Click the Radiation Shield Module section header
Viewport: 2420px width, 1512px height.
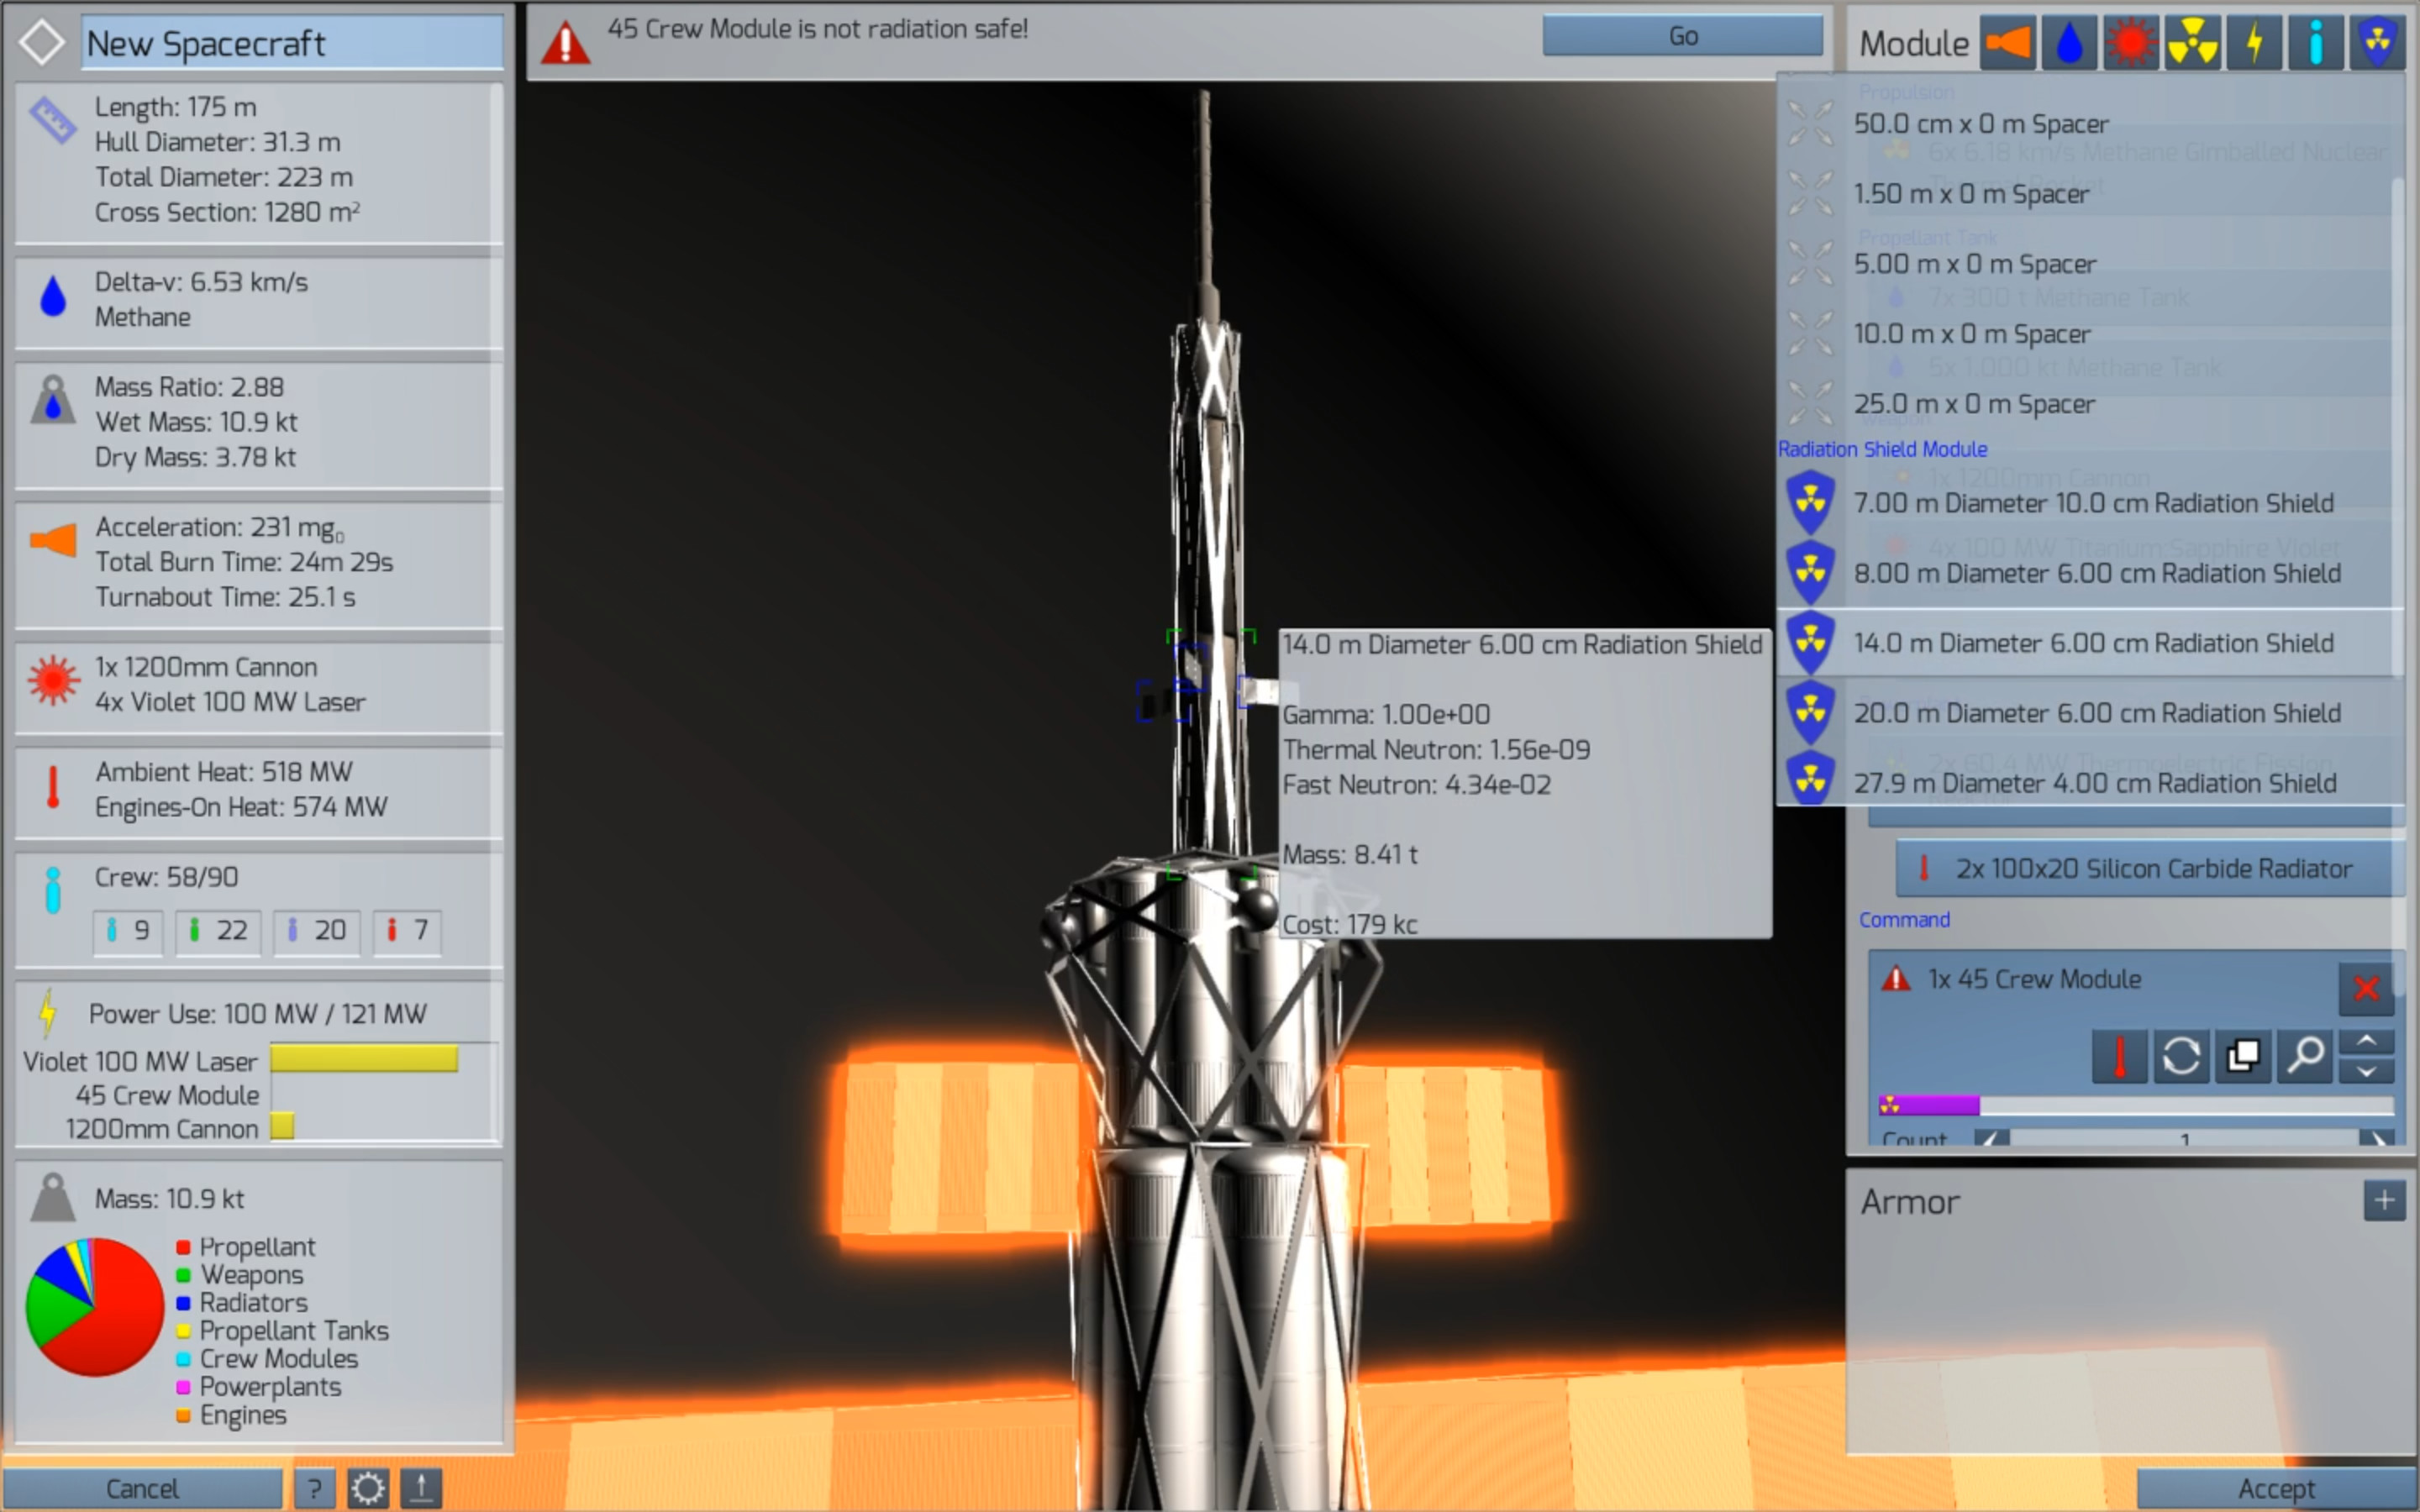pyautogui.click(x=1883, y=449)
